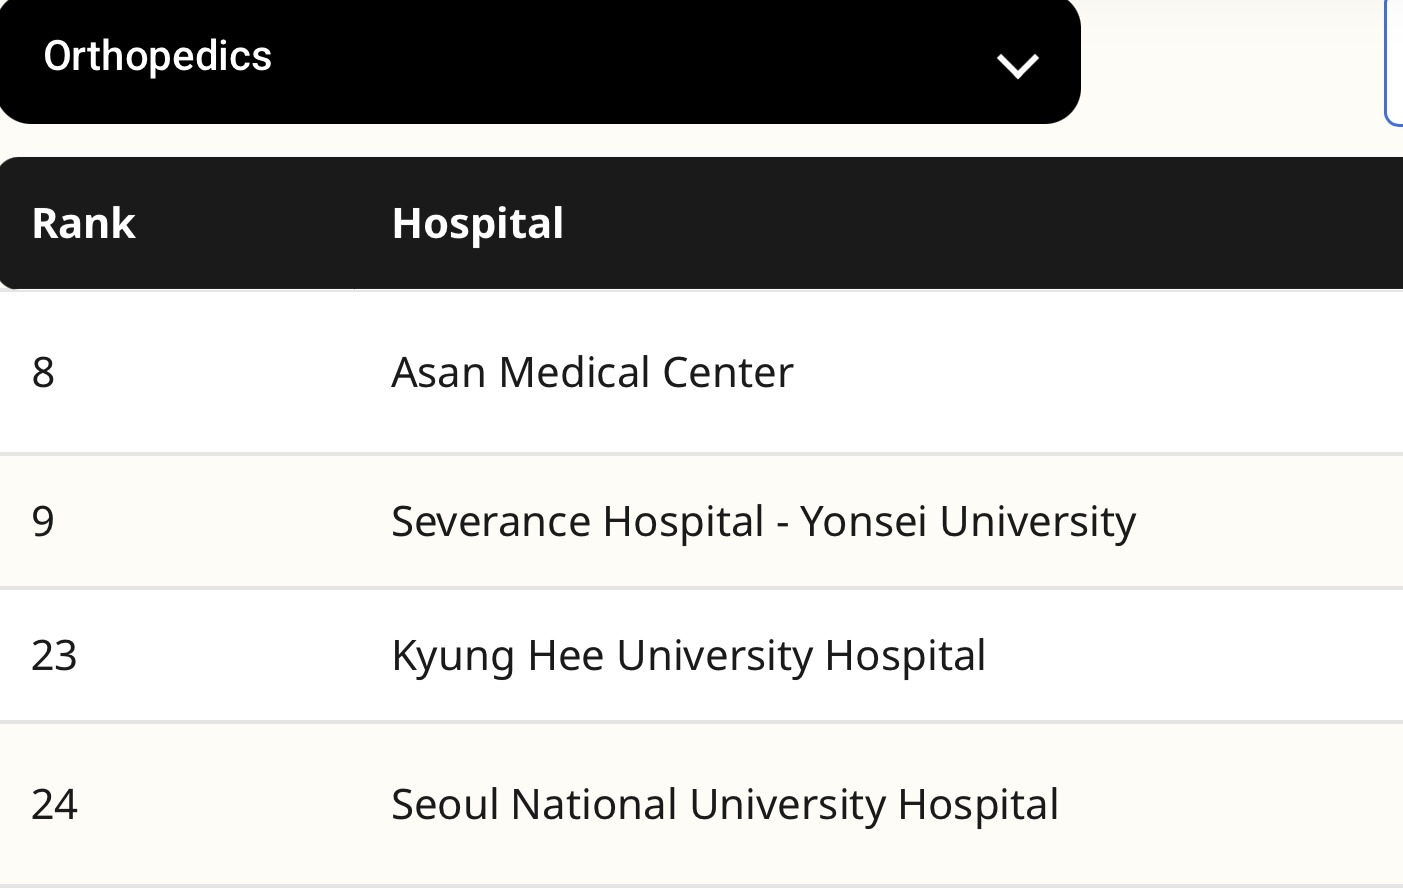Click rank number 23 in the table
The image size is (1403, 896).
click(x=54, y=656)
